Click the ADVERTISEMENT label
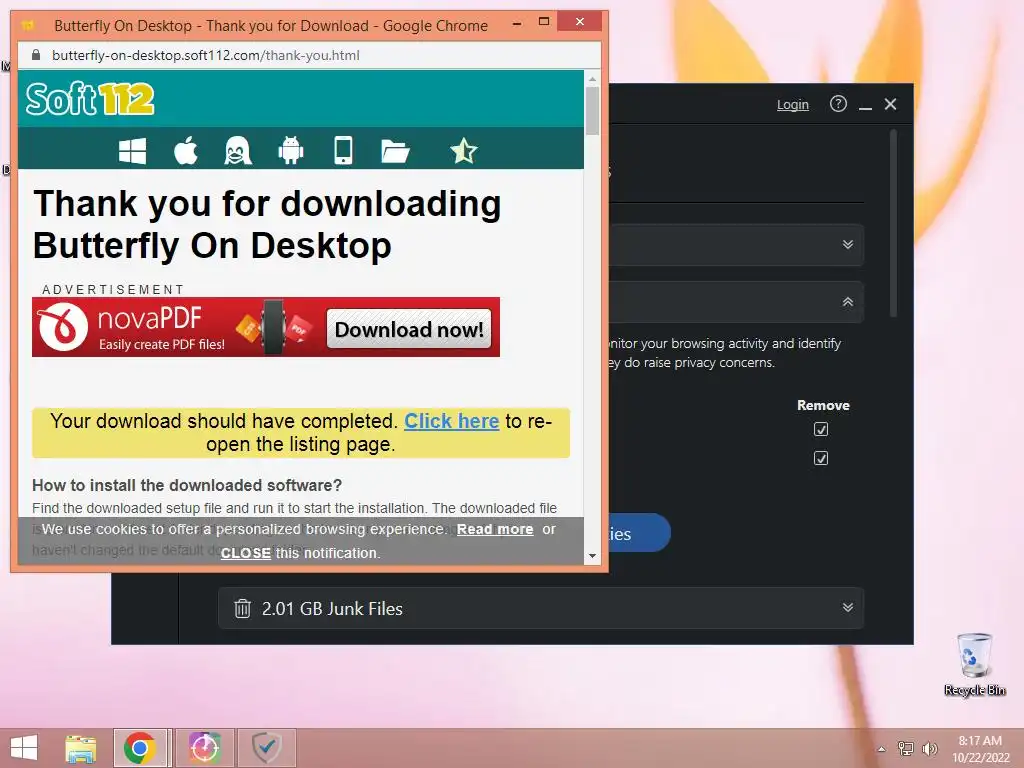 click(x=113, y=289)
